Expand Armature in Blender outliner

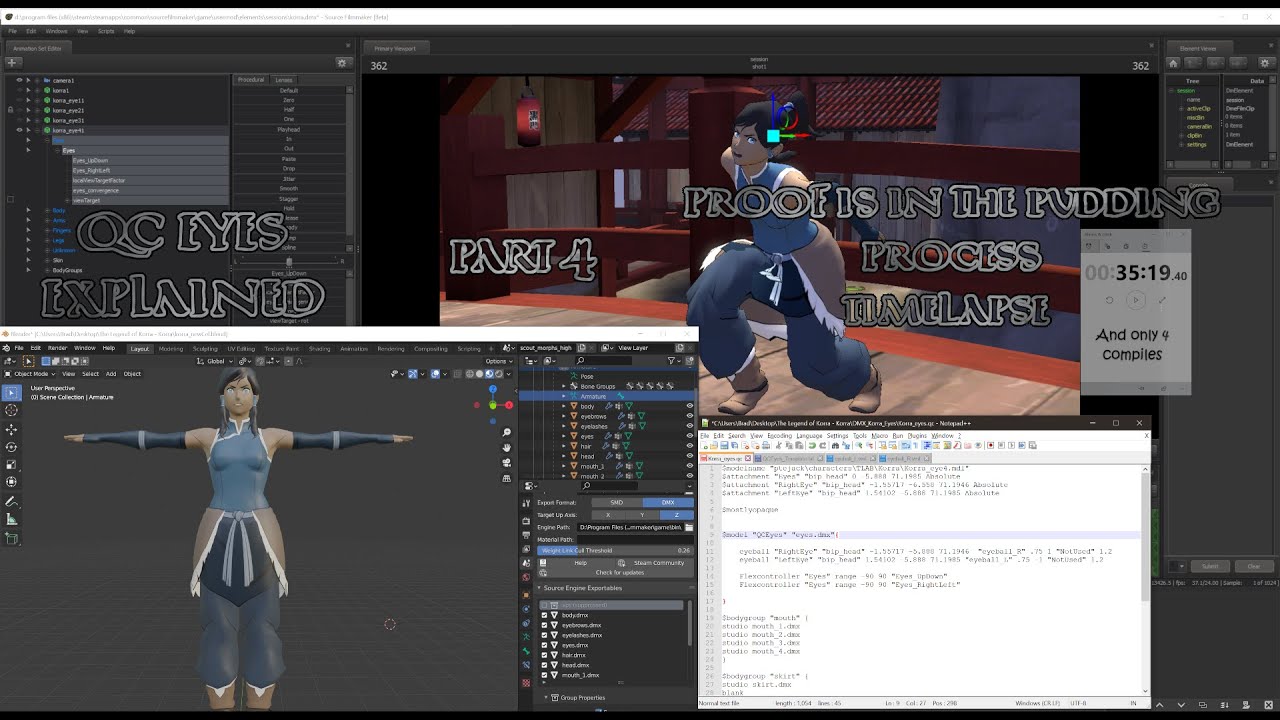pos(565,396)
